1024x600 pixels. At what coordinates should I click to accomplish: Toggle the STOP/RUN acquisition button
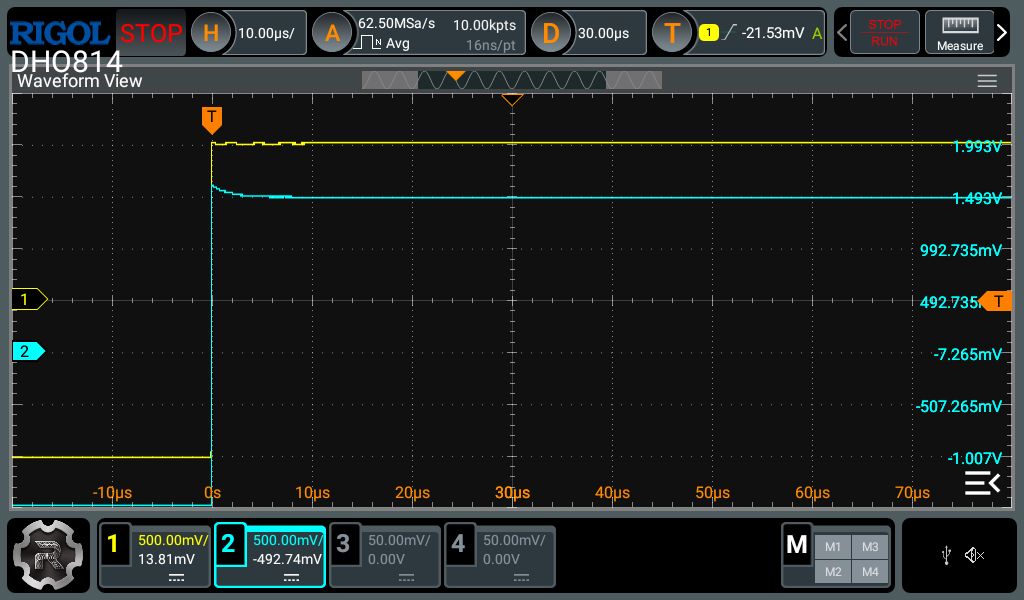coord(883,33)
